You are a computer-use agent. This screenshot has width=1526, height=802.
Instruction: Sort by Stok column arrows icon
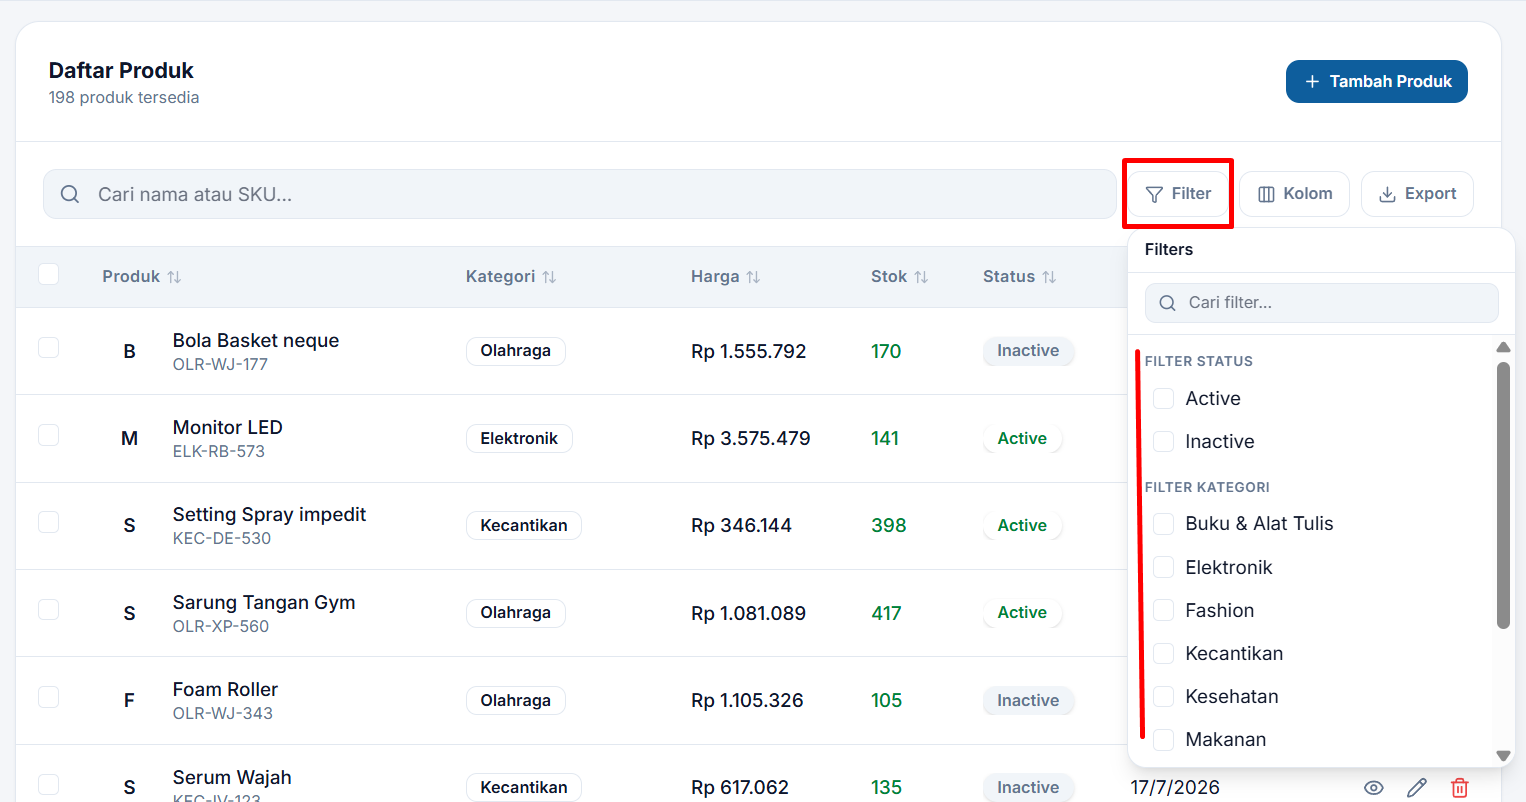point(921,277)
